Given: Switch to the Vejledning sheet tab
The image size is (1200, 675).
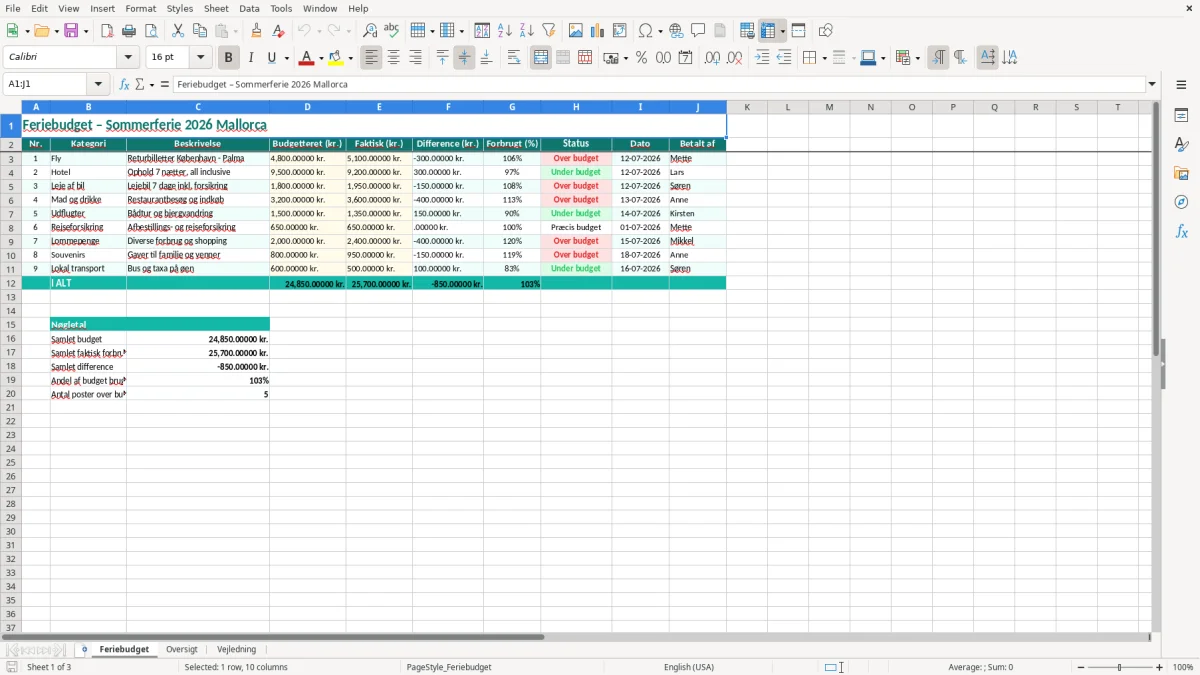Looking at the screenshot, I should [x=237, y=649].
